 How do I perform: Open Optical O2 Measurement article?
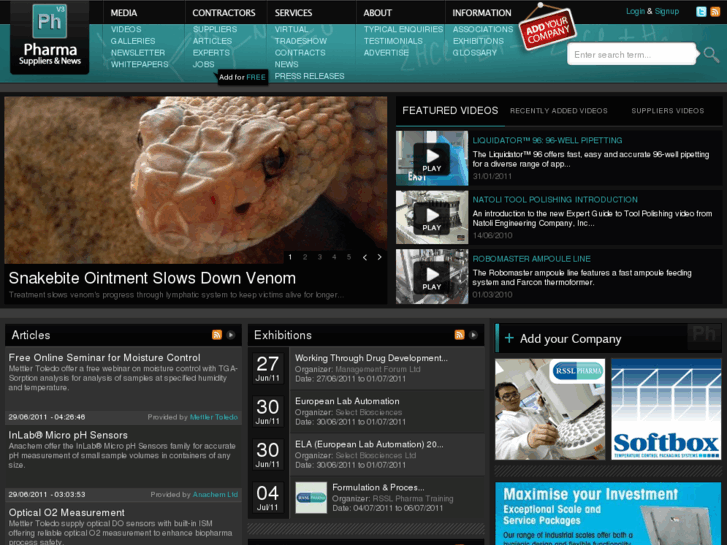66,513
